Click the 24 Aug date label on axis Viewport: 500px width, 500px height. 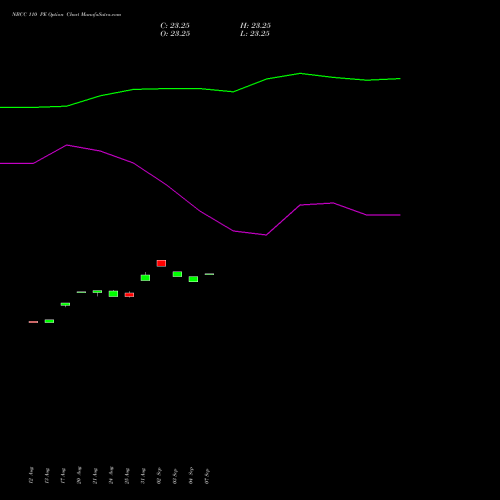coord(111,475)
